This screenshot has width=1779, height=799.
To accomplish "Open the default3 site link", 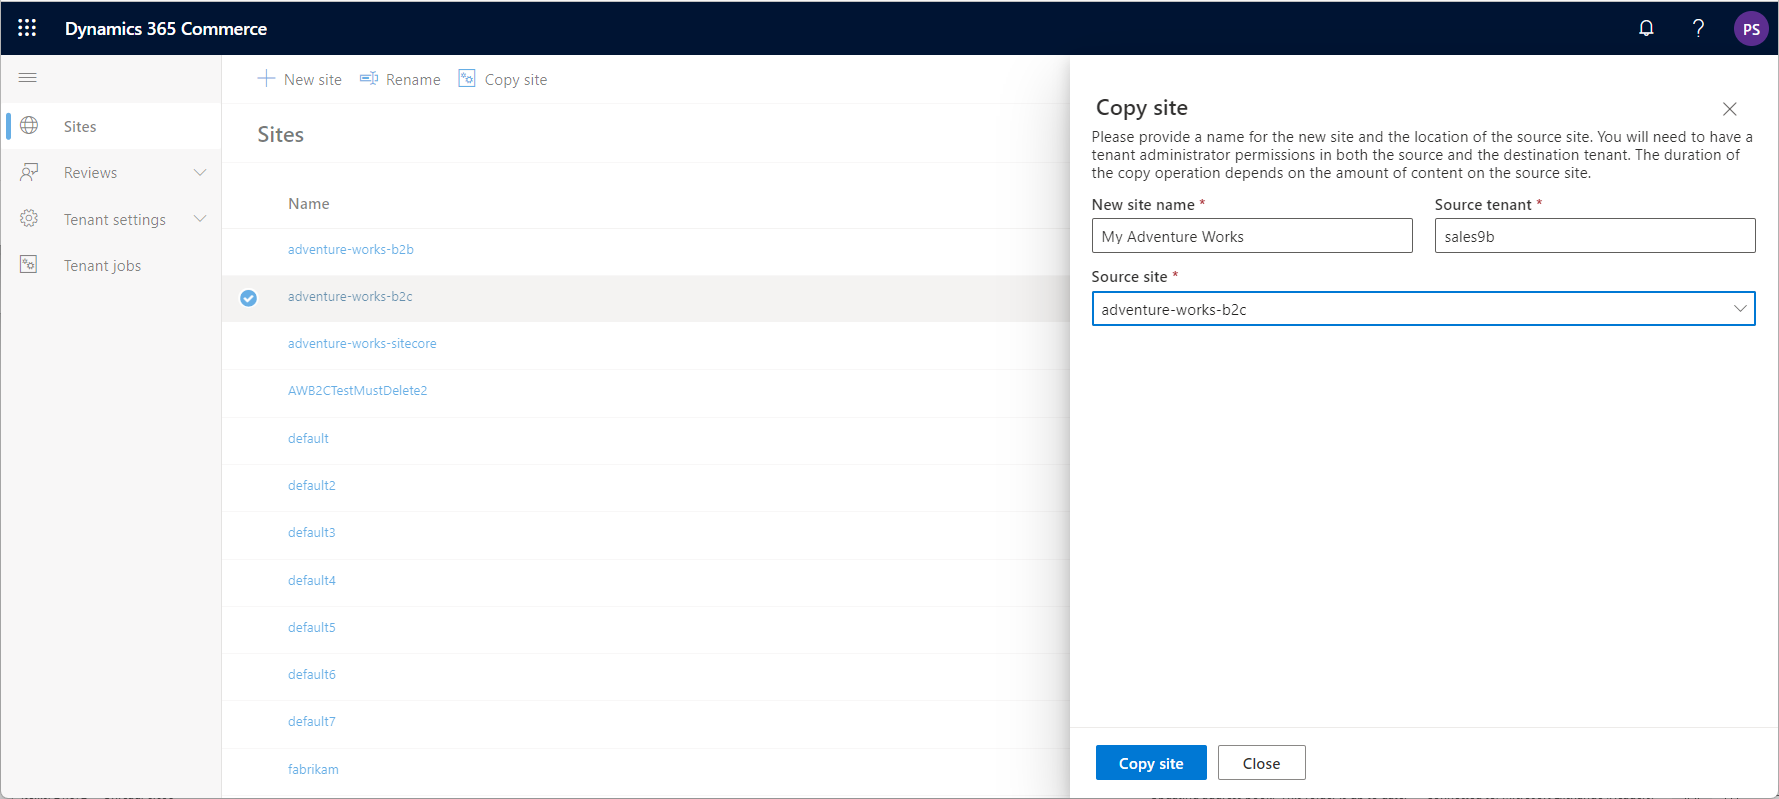I will 312,532.
